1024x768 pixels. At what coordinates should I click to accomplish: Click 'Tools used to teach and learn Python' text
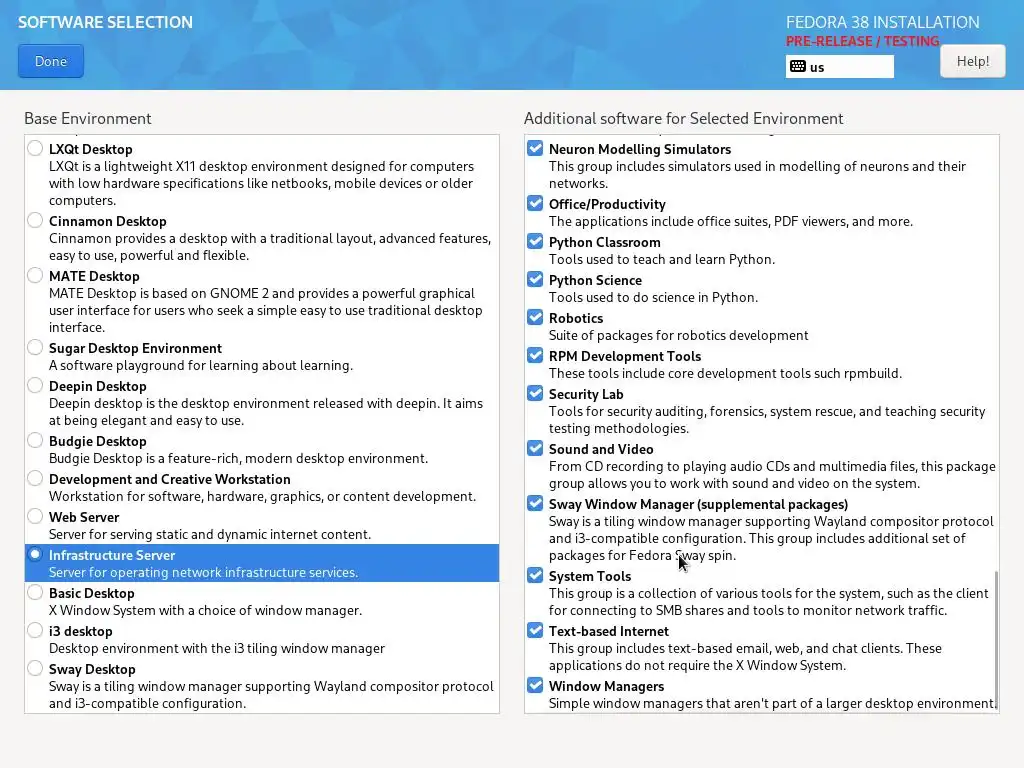(662, 259)
